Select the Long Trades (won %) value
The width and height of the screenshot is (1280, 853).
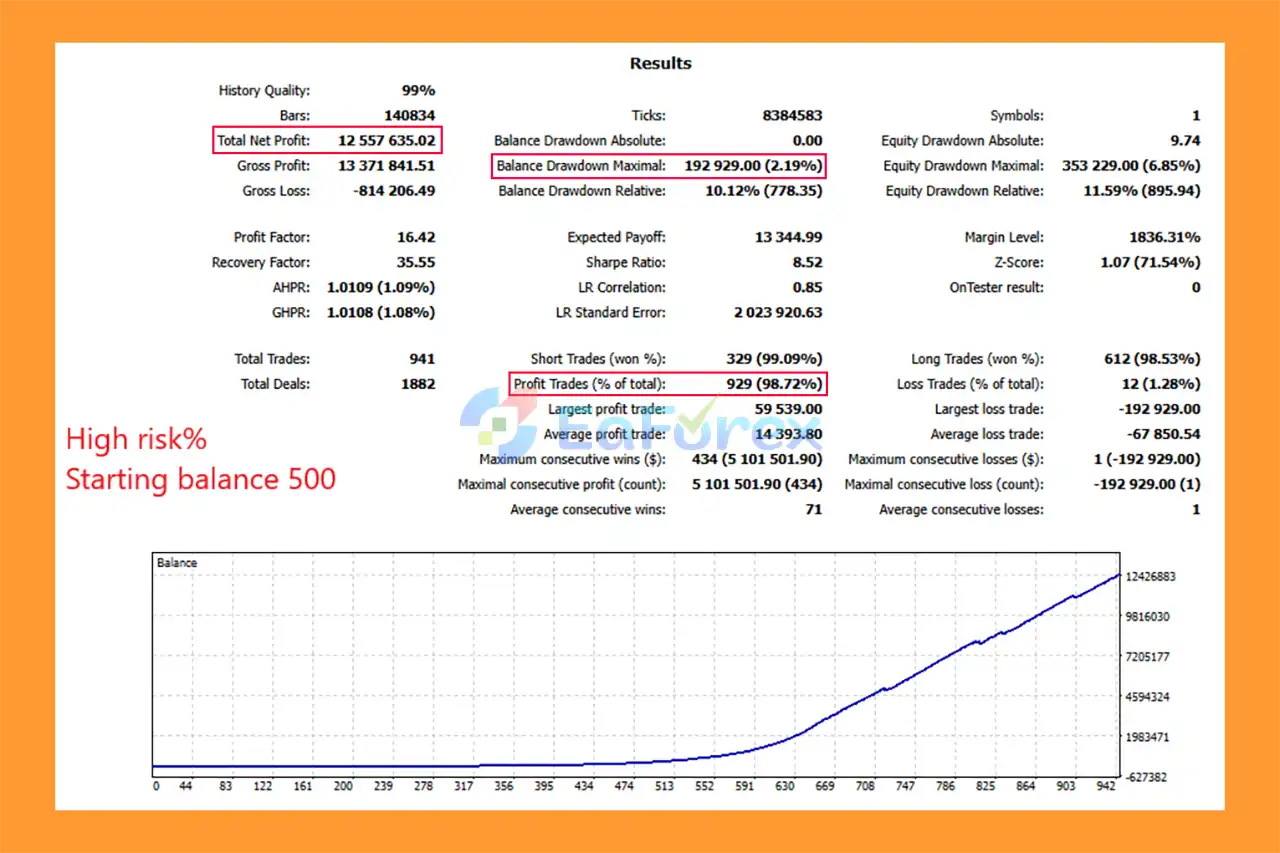1153,359
